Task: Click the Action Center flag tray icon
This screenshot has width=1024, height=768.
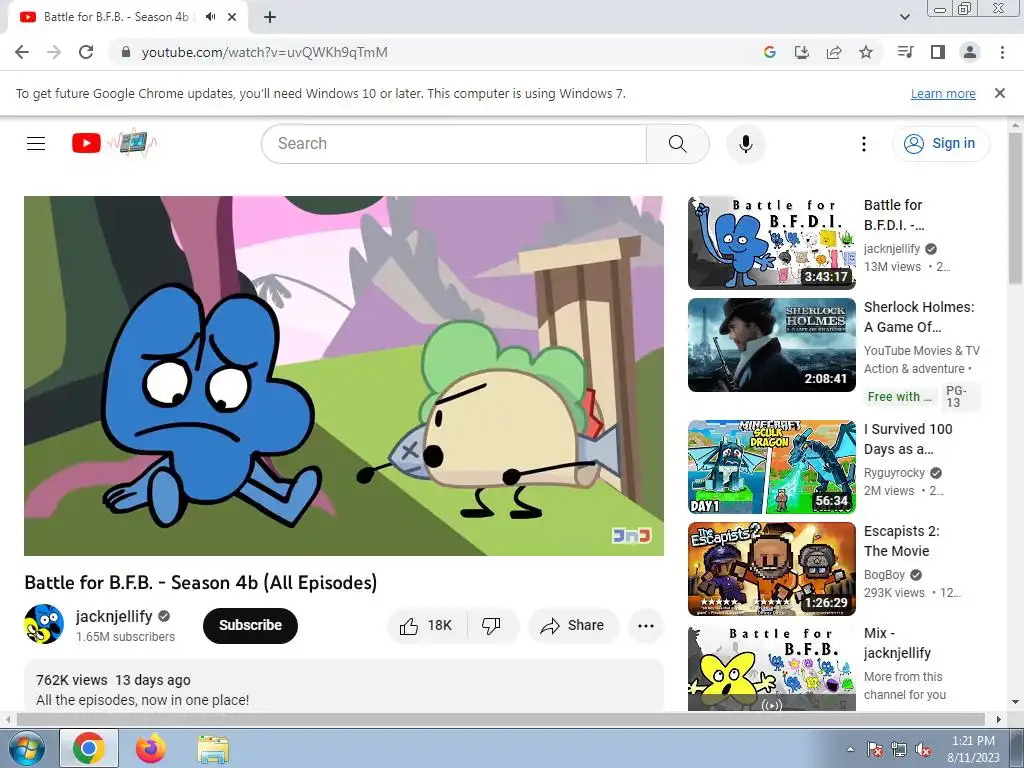Action: point(875,749)
